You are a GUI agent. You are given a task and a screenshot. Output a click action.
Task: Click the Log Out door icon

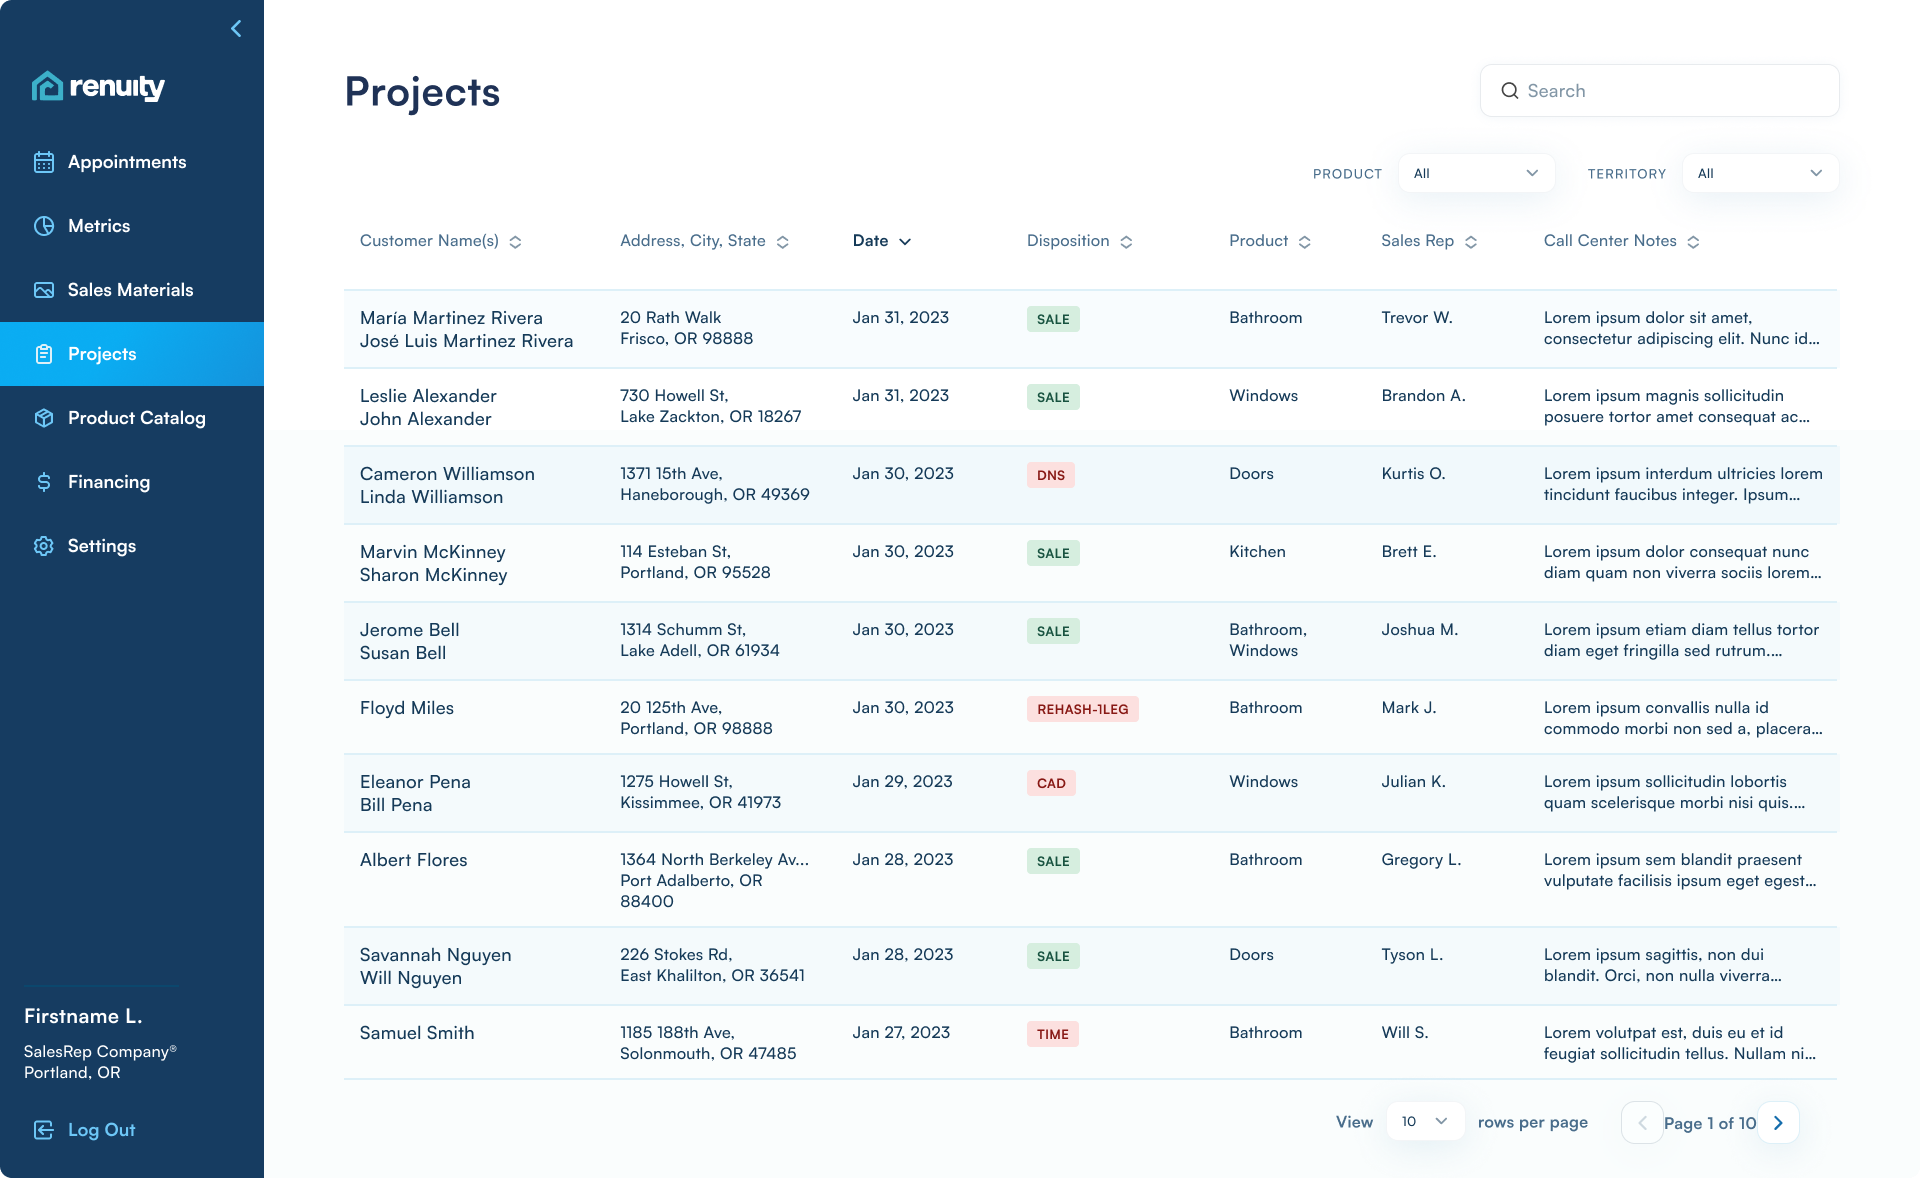pyautogui.click(x=44, y=1130)
